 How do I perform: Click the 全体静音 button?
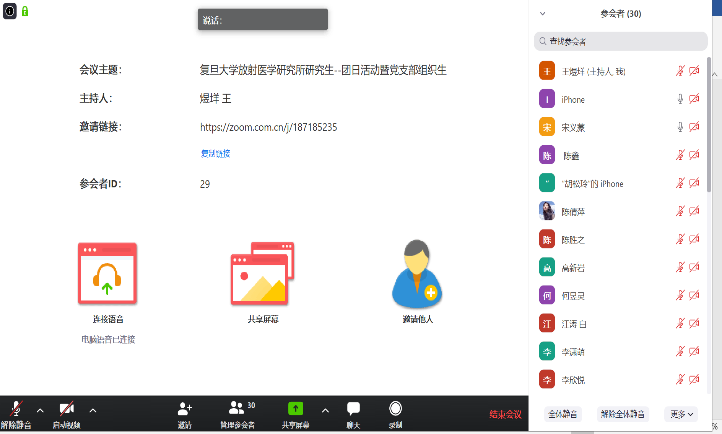click(564, 413)
